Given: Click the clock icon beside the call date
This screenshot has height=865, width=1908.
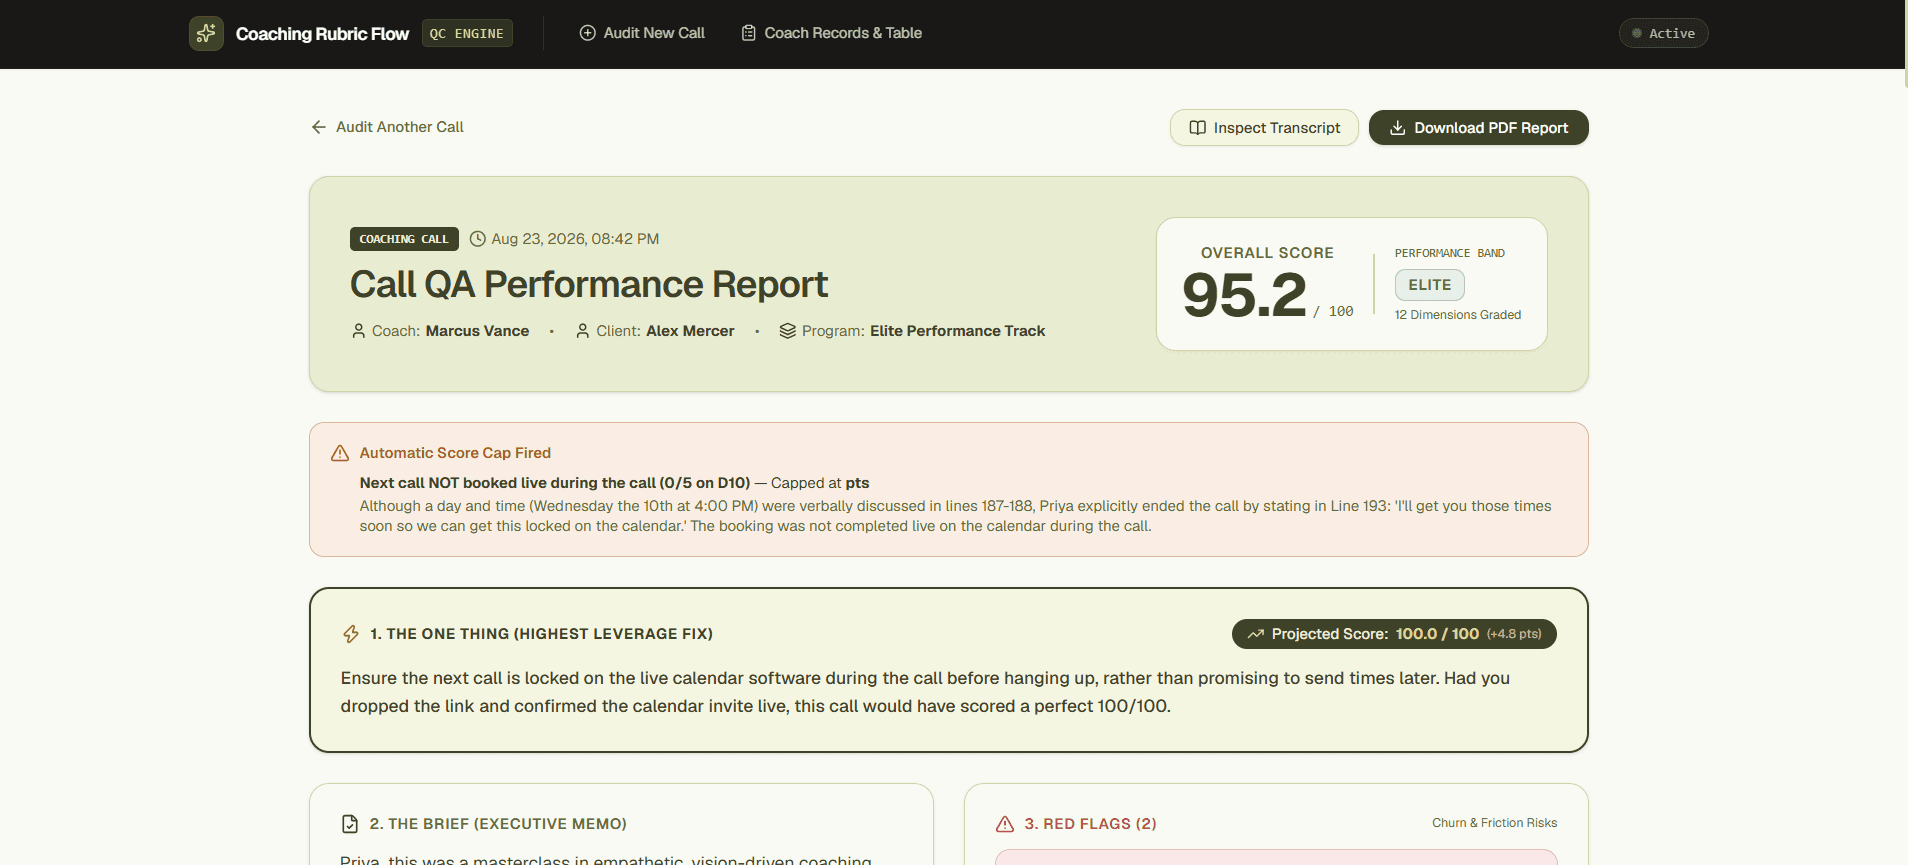Looking at the screenshot, I should pos(478,239).
